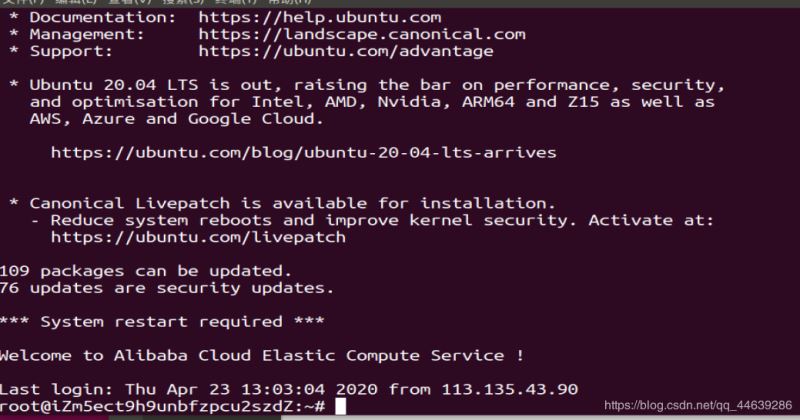The image size is (800, 420).
Task: Open the landscape.canonical.com management link
Action: [x=361, y=34]
